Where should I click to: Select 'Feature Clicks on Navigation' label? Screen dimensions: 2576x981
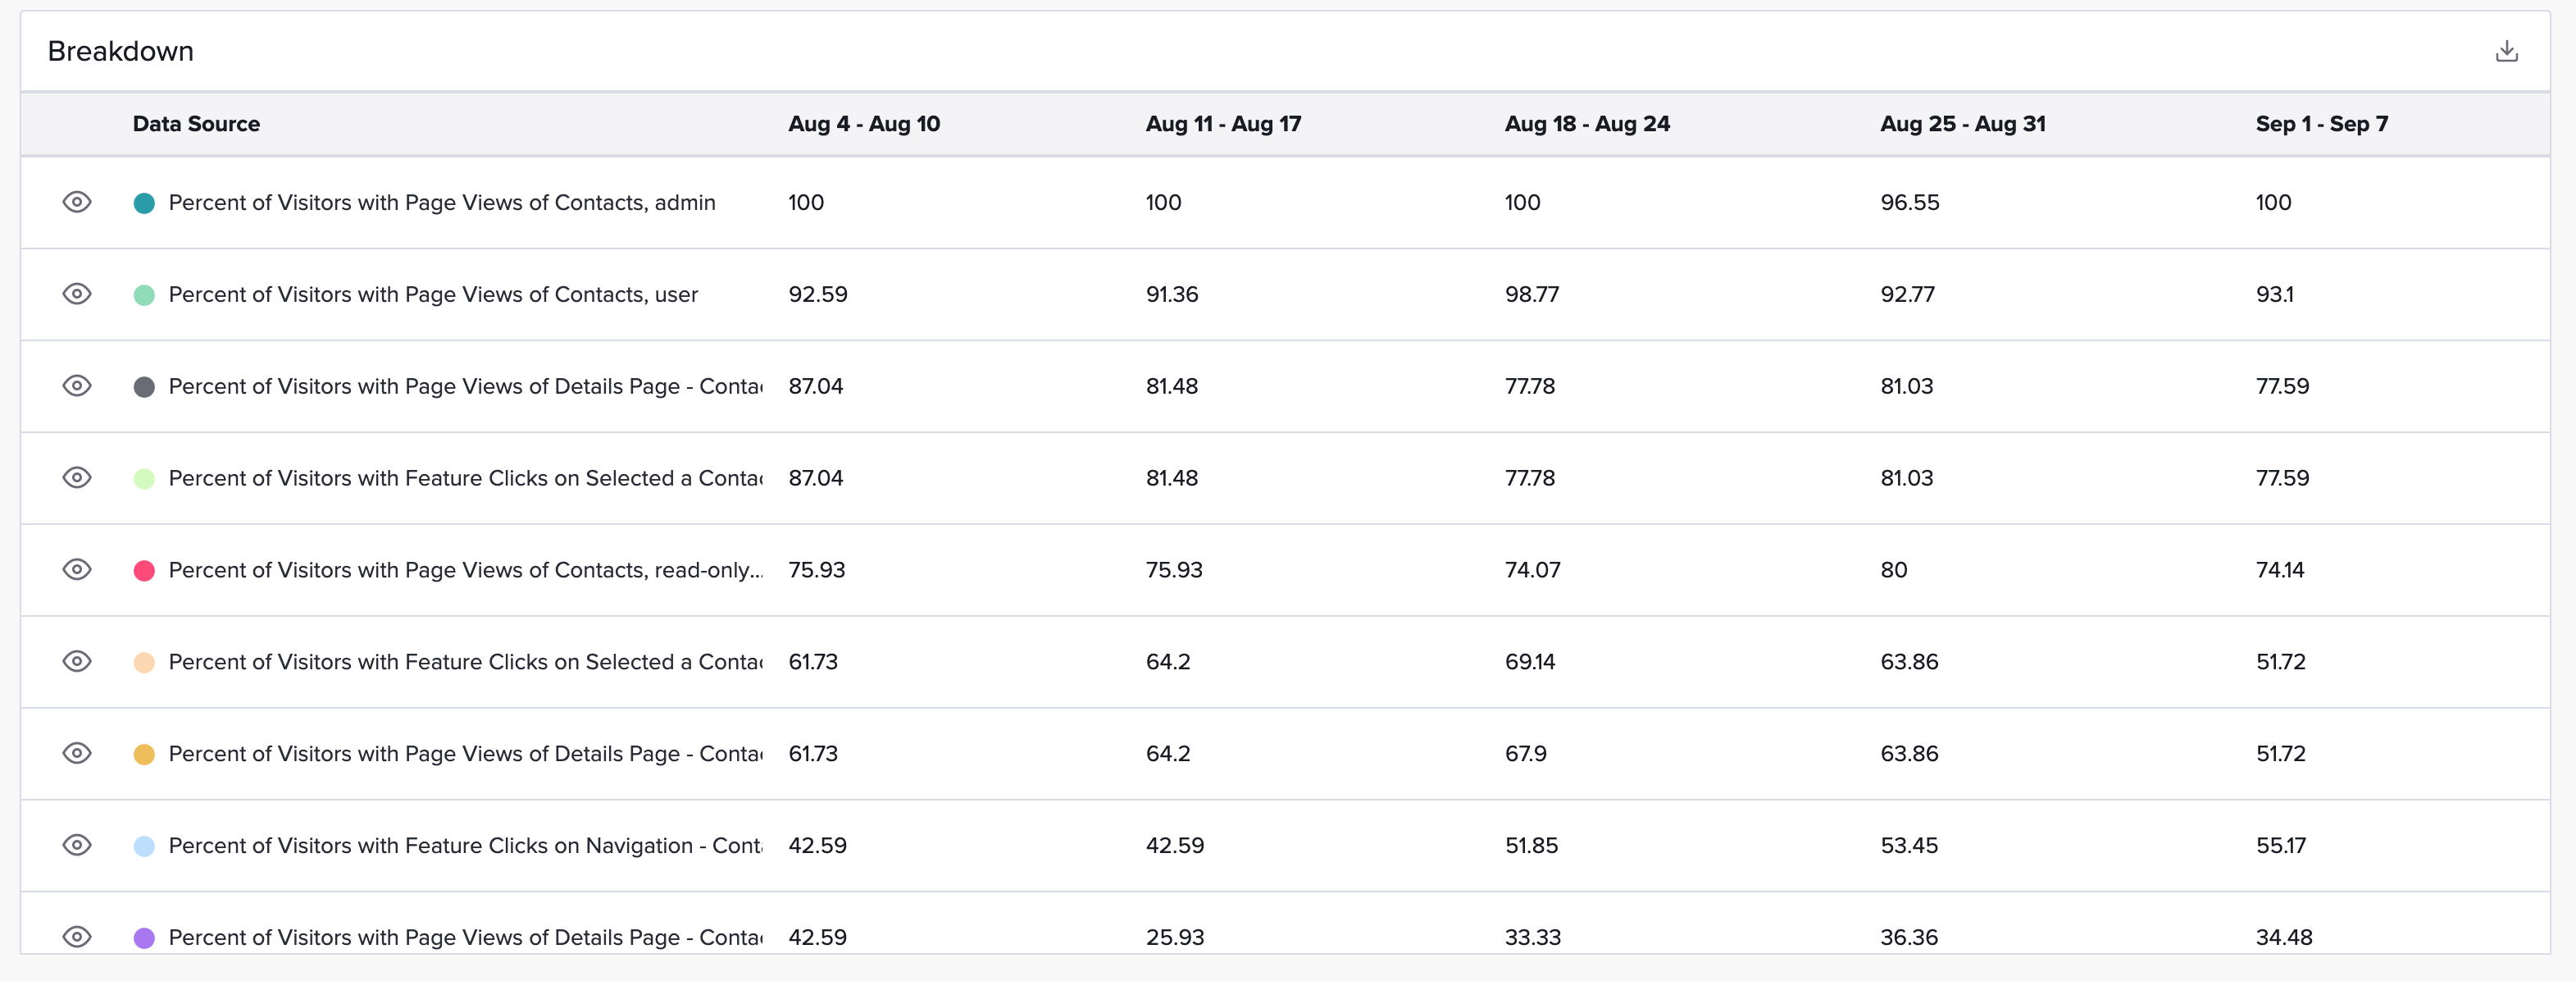[465, 846]
